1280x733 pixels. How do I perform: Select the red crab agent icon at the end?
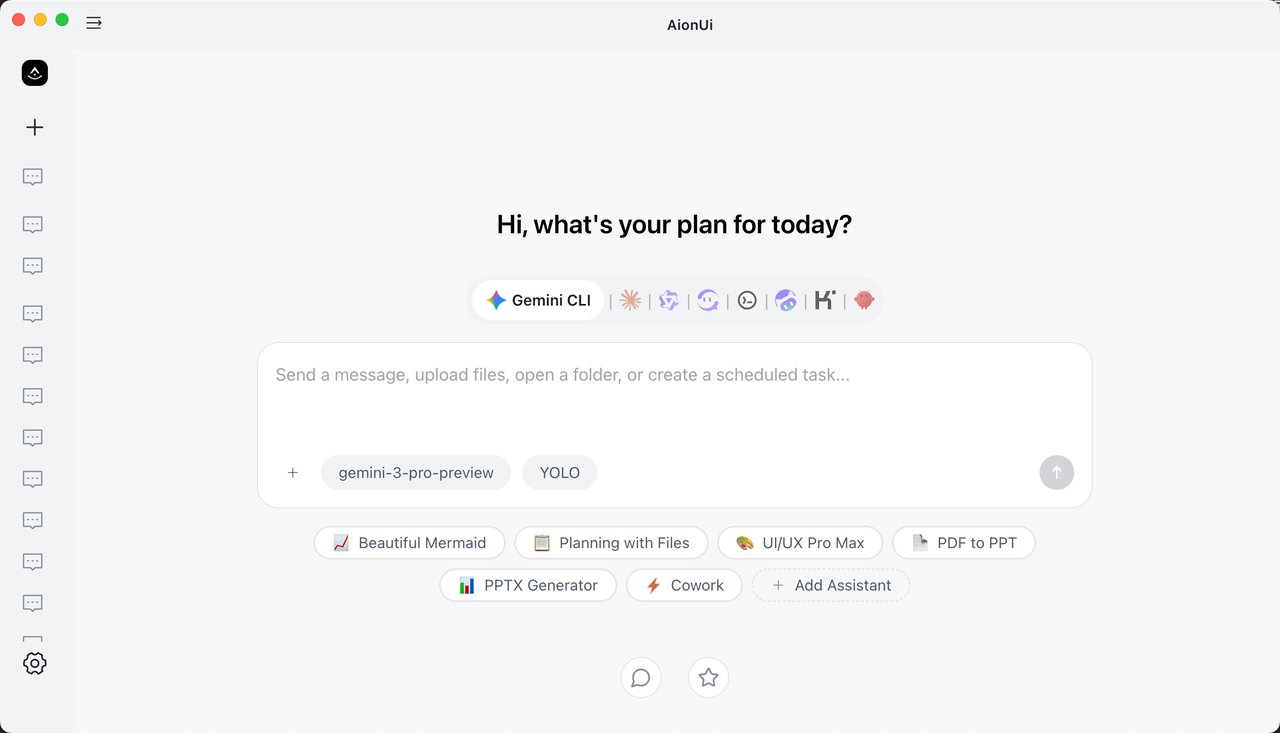[863, 300]
